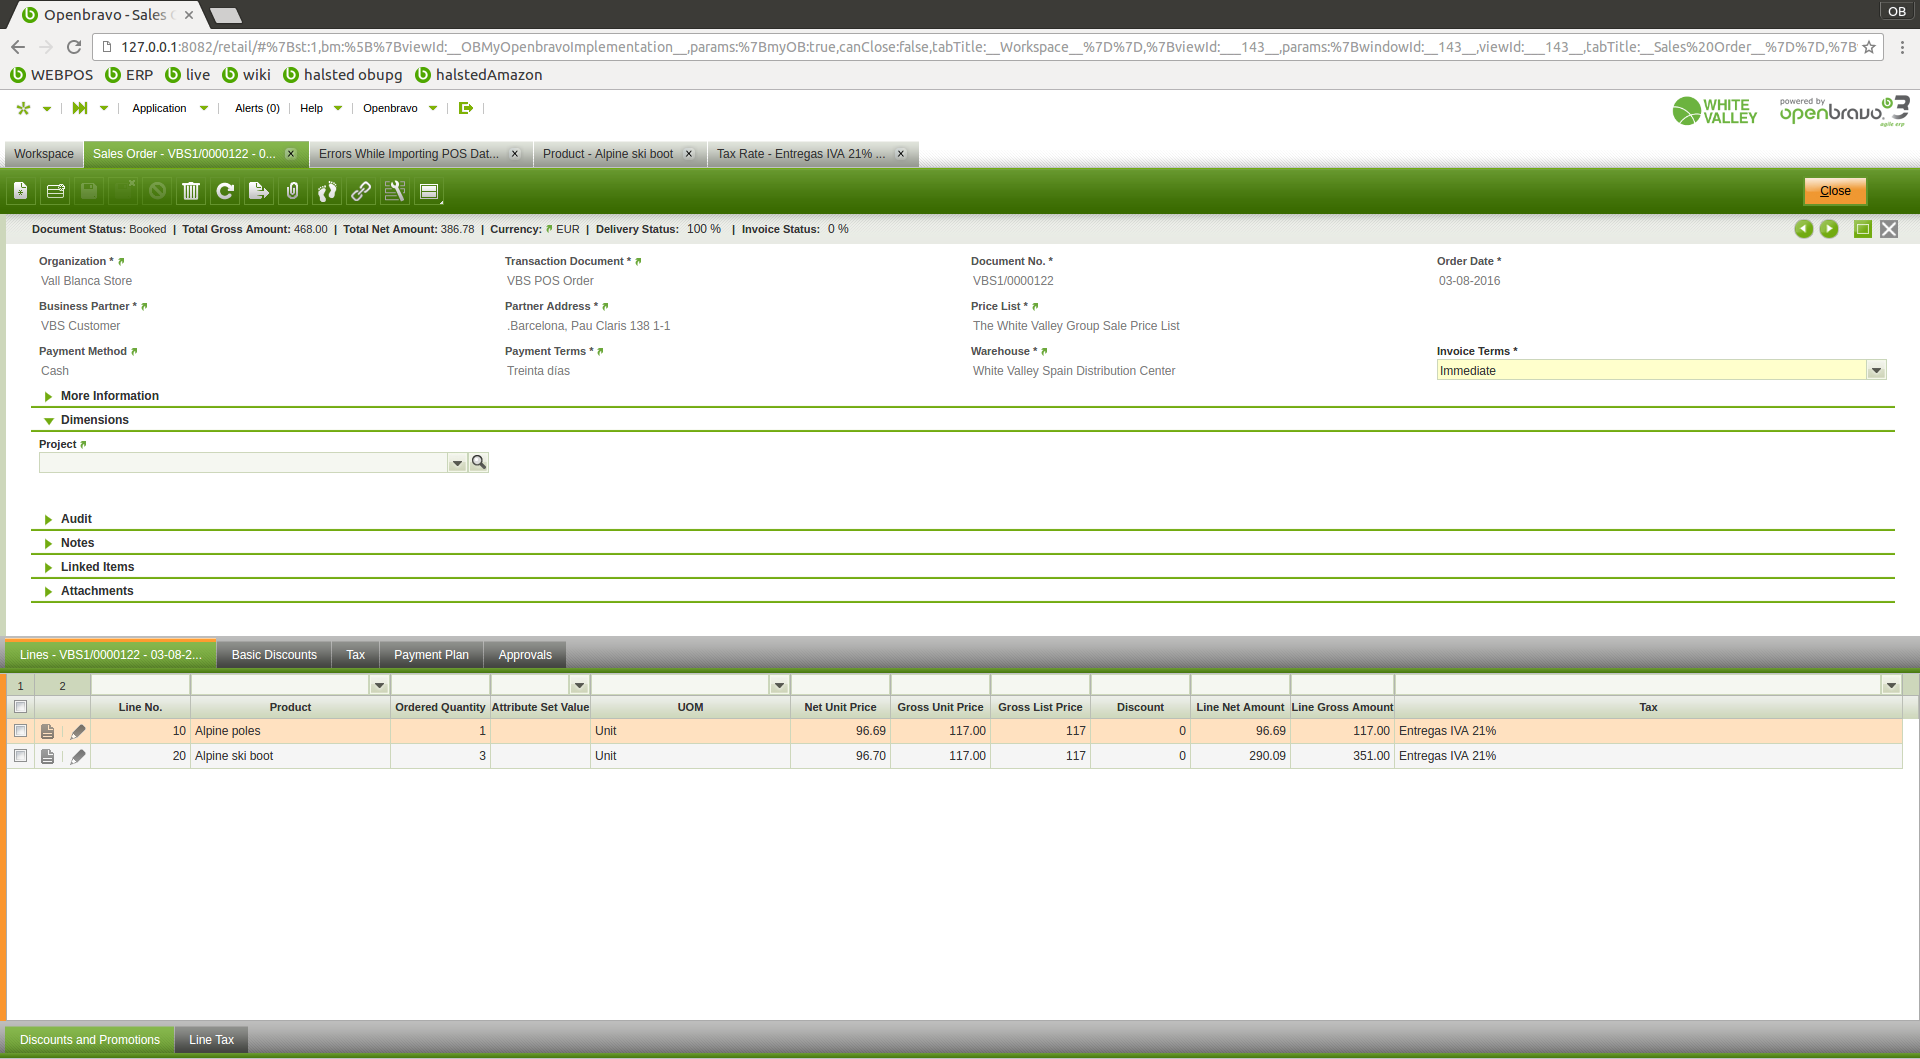1920x1059 pixels.
Task: Open the Invoice Terms dropdown
Action: tap(1876, 371)
